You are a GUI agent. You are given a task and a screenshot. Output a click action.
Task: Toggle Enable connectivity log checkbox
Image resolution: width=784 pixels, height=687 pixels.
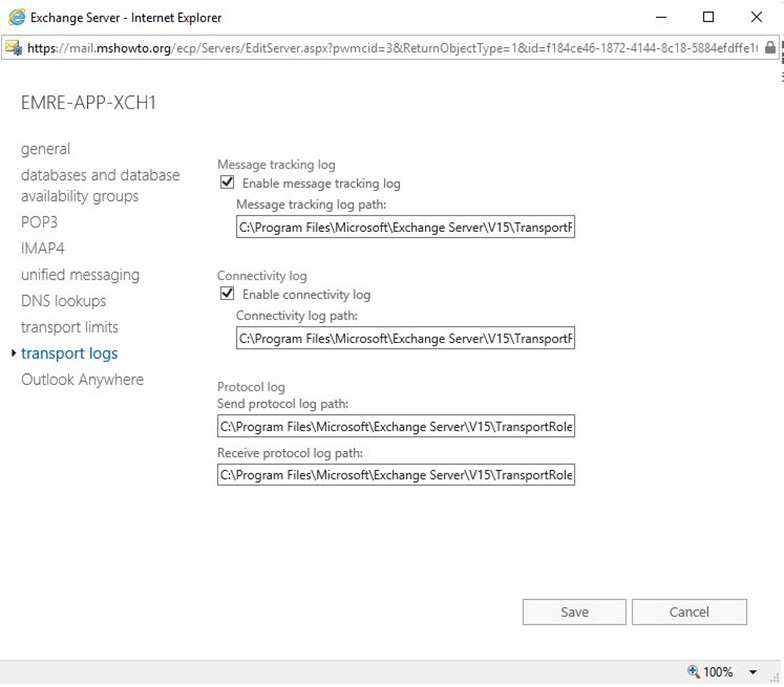coord(227,293)
